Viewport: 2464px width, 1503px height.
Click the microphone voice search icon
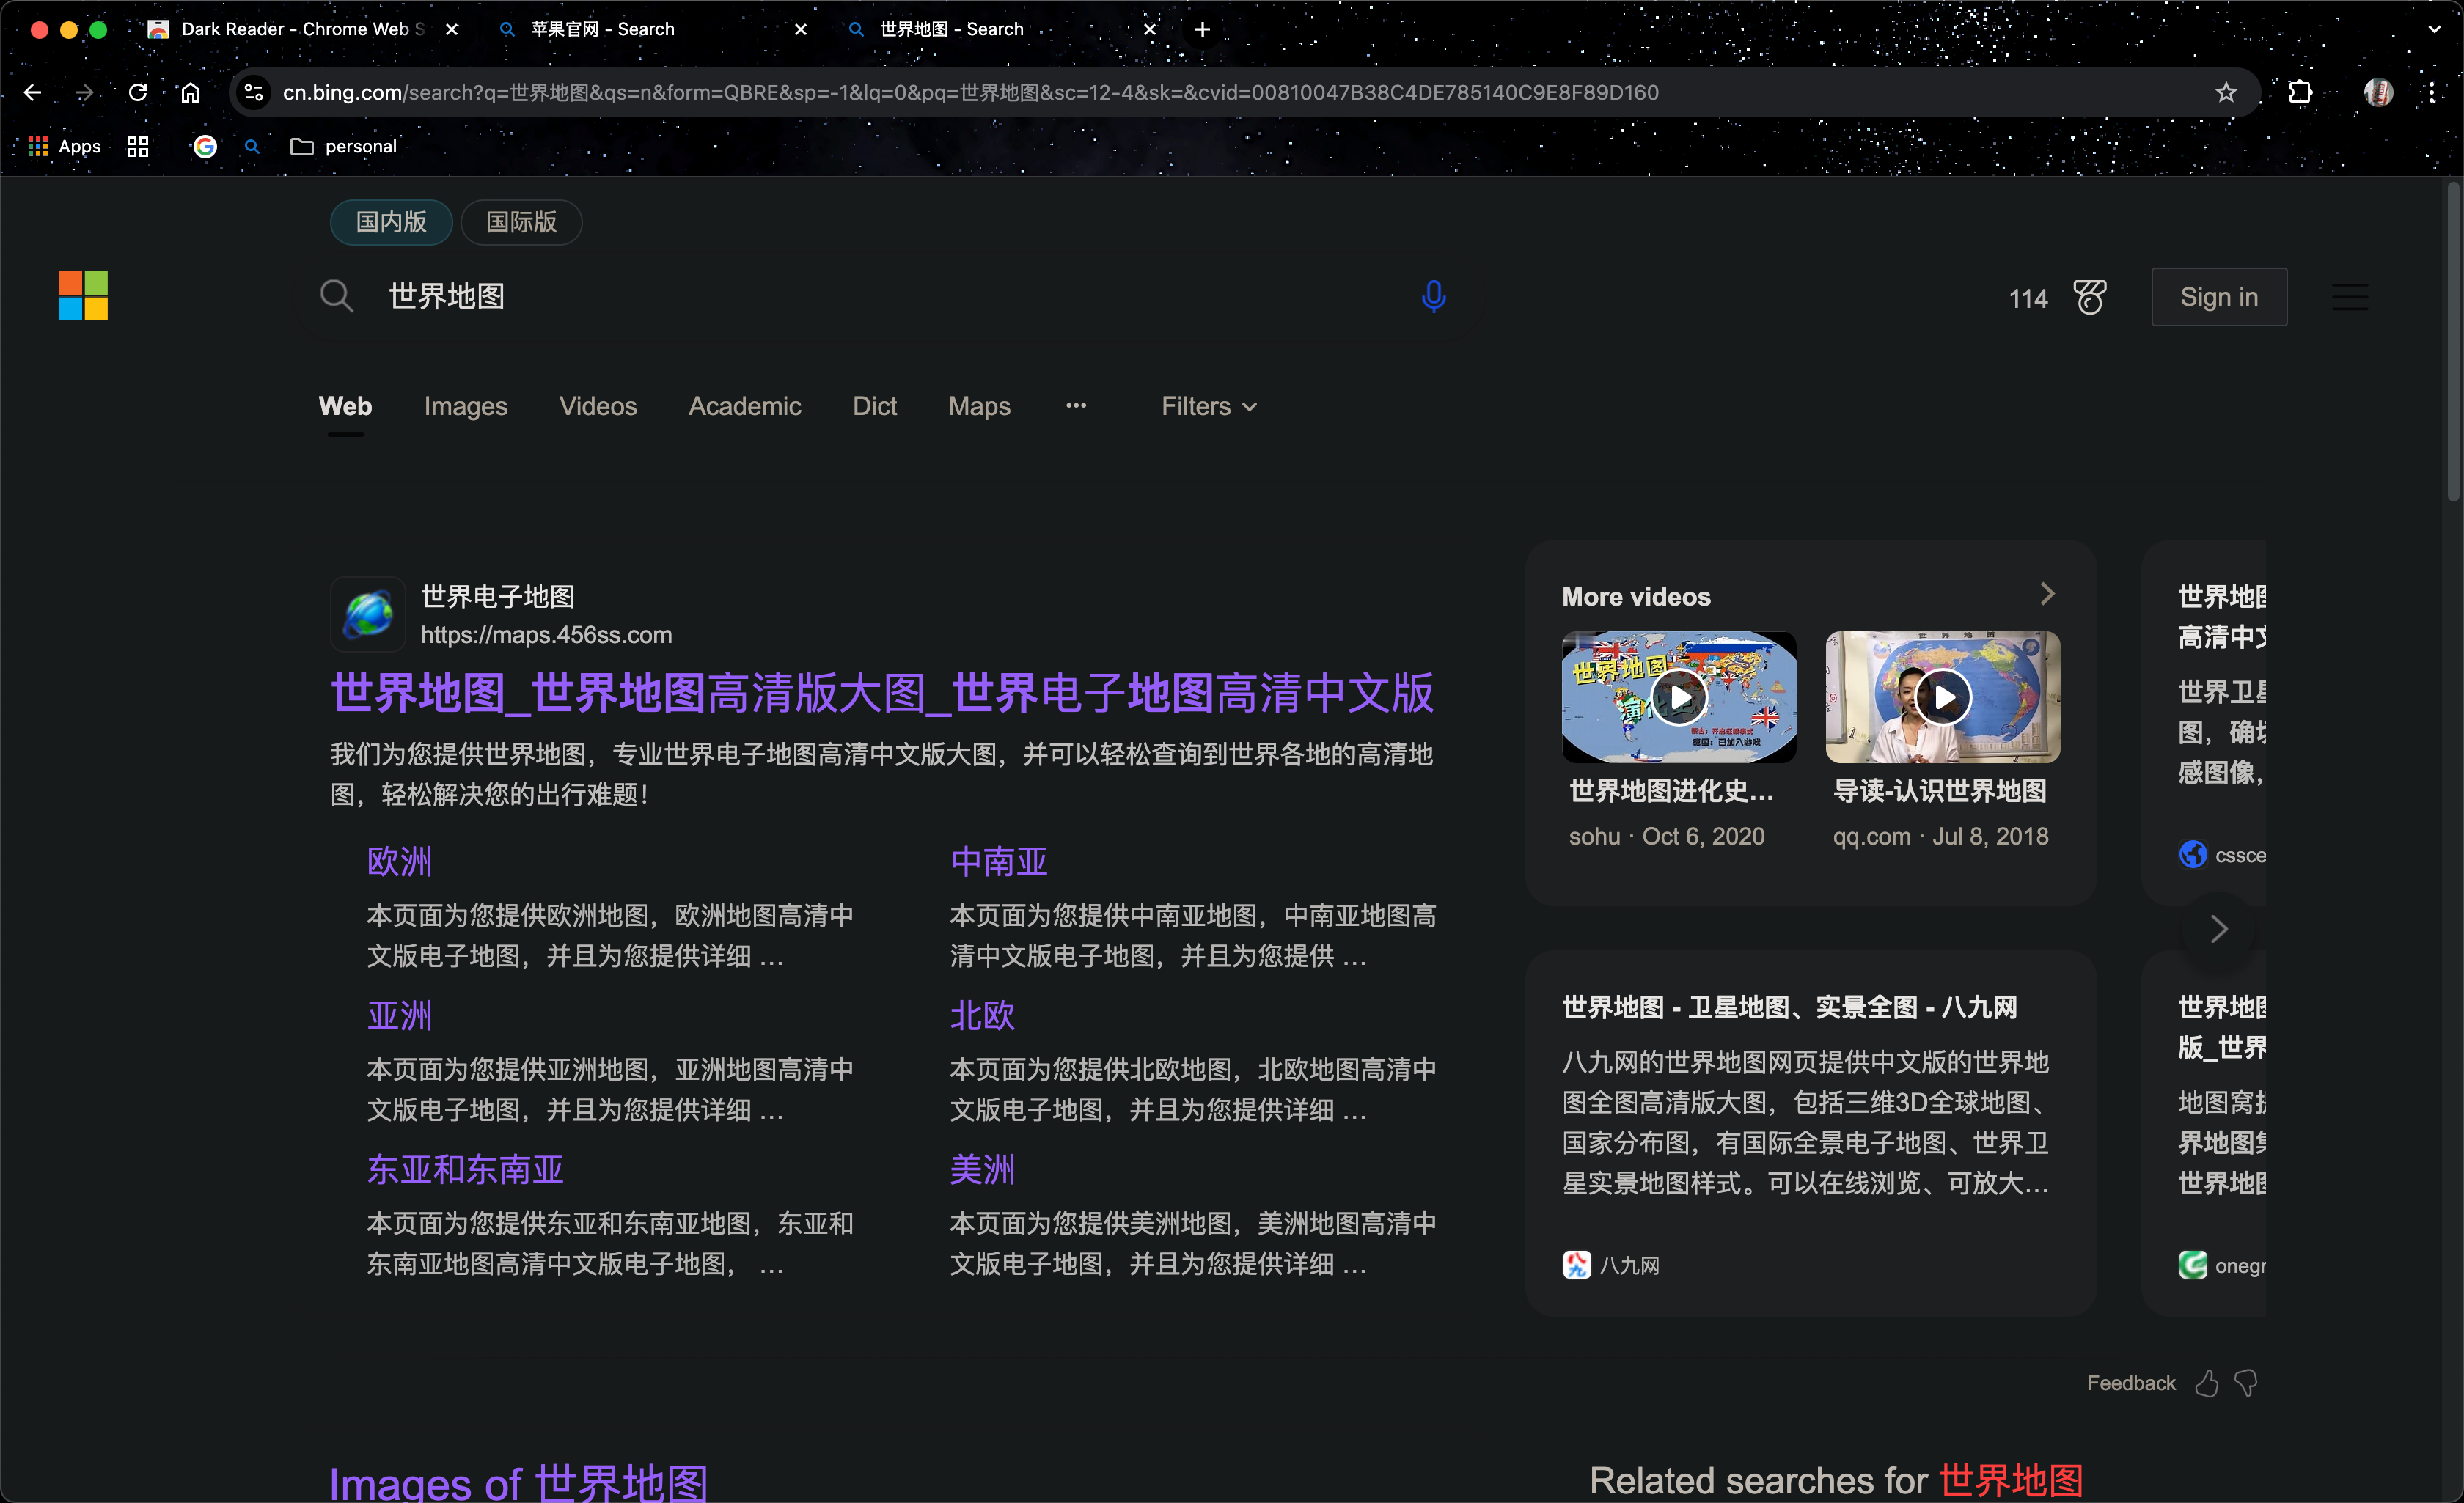1433,296
